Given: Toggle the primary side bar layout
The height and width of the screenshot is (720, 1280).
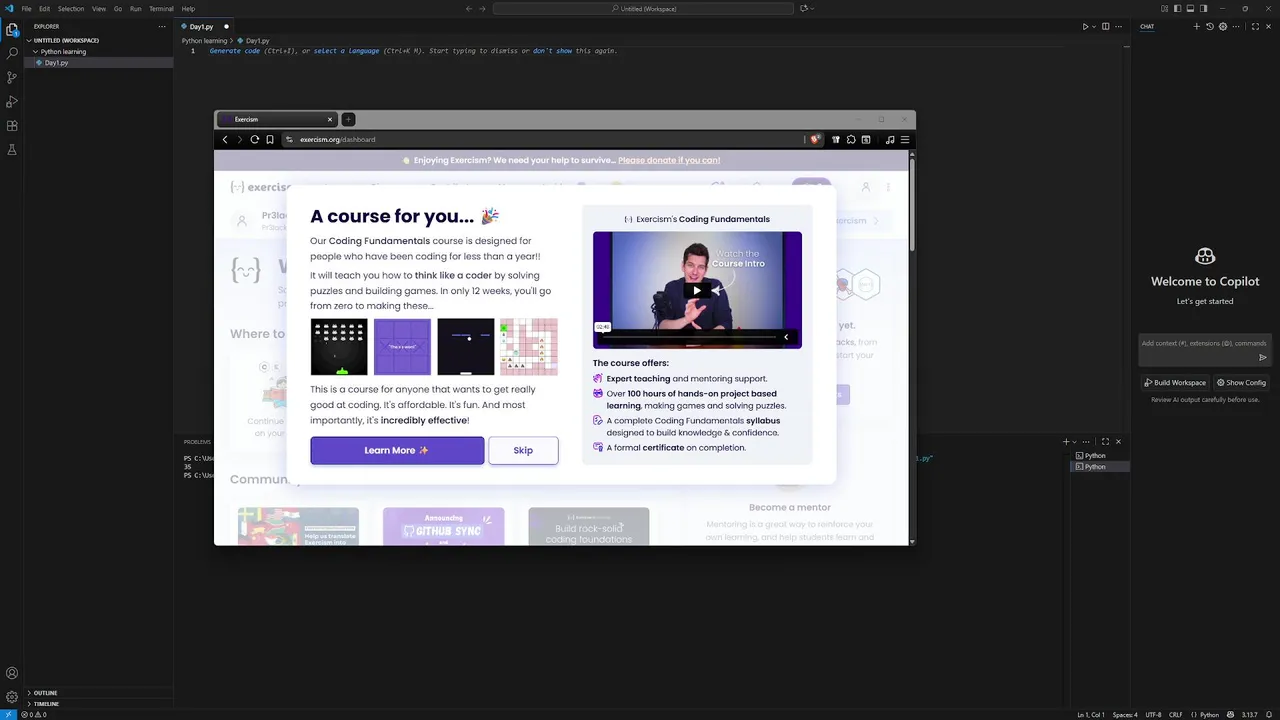Looking at the screenshot, I should (1178, 8).
